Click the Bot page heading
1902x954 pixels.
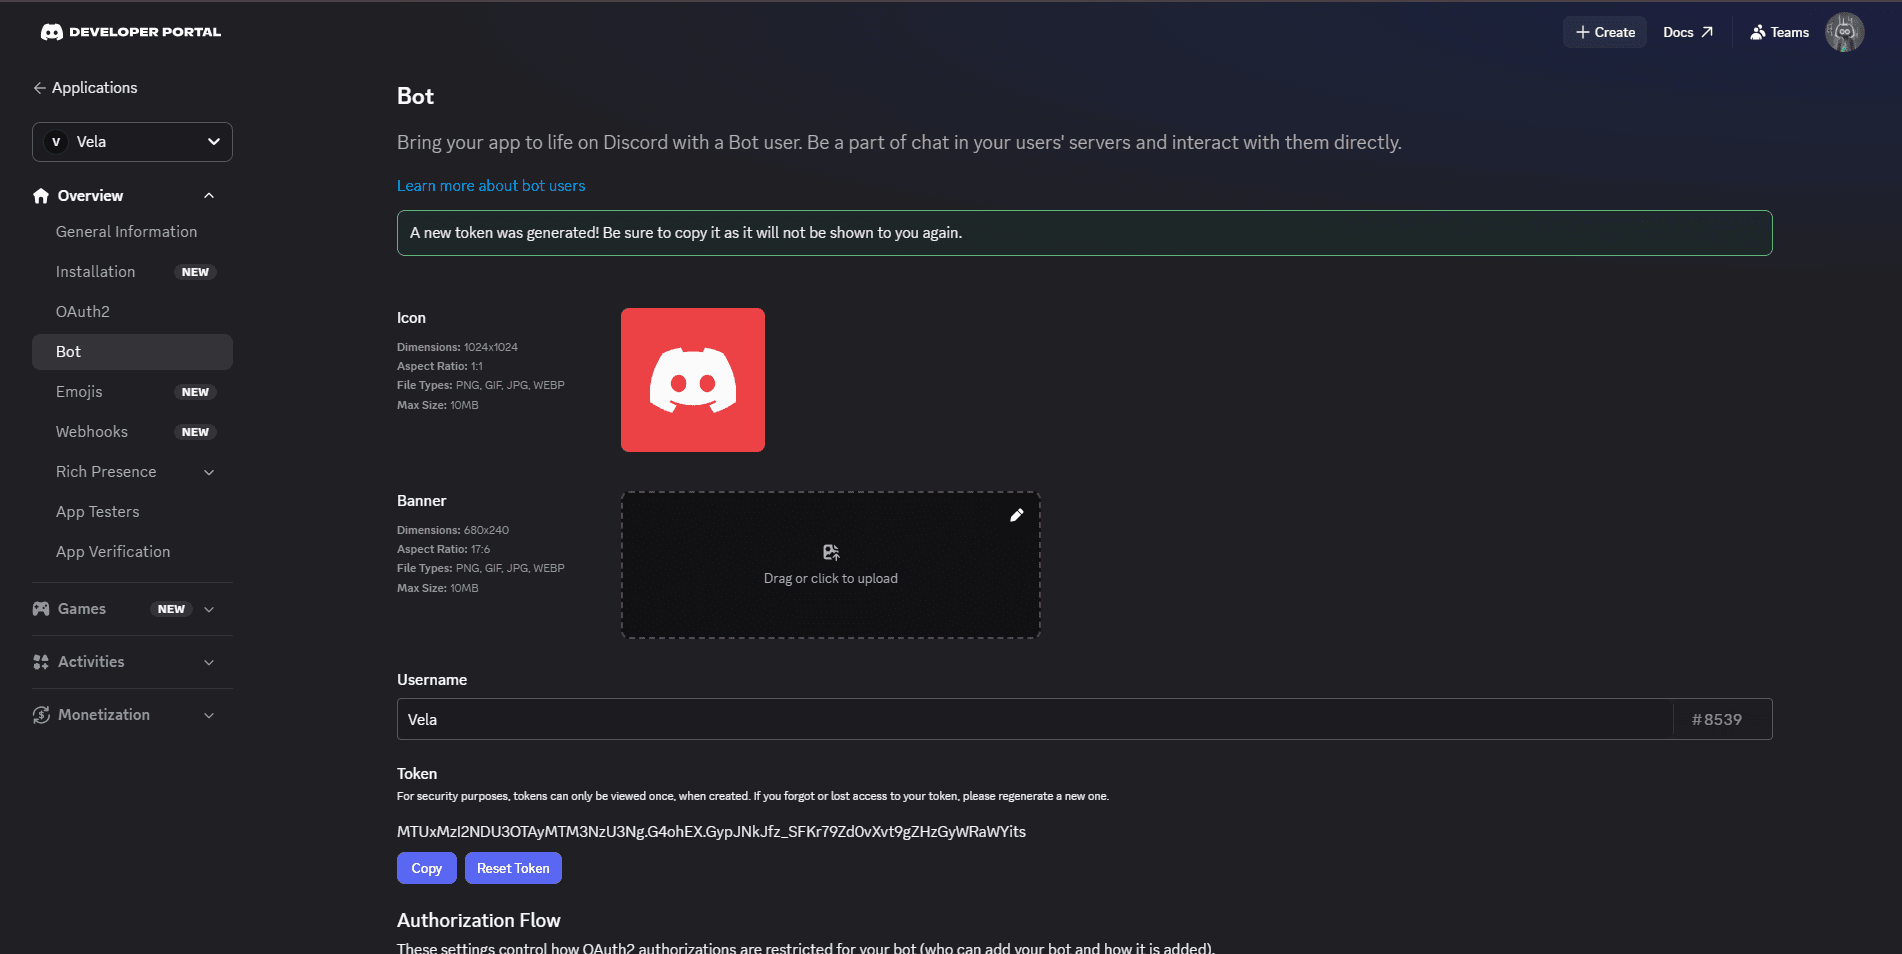(x=415, y=96)
